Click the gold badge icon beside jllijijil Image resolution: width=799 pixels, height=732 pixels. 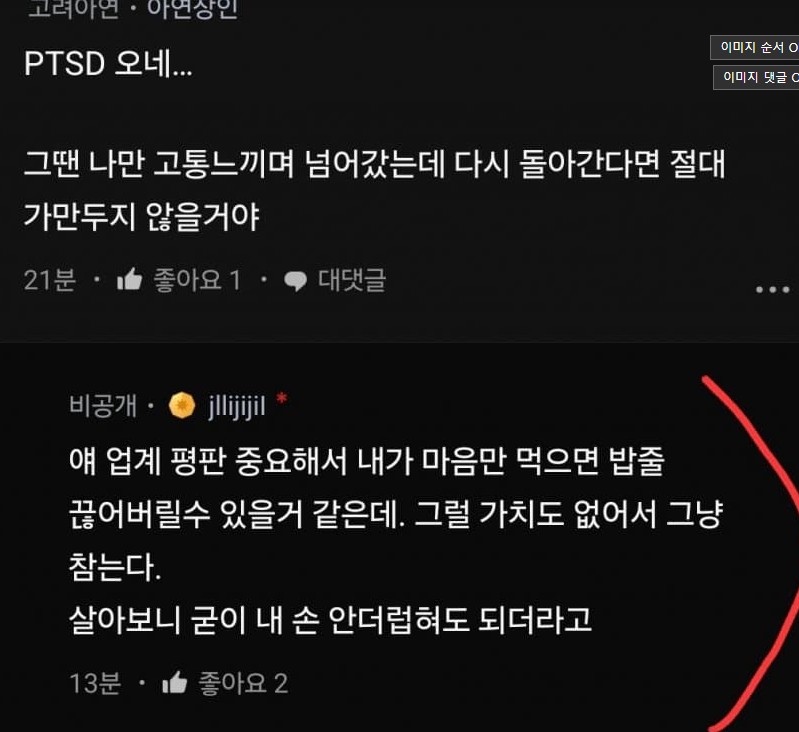[182, 406]
